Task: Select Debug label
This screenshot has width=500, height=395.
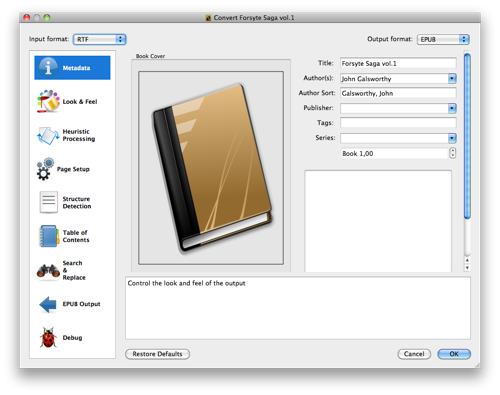Action: click(72, 338)
